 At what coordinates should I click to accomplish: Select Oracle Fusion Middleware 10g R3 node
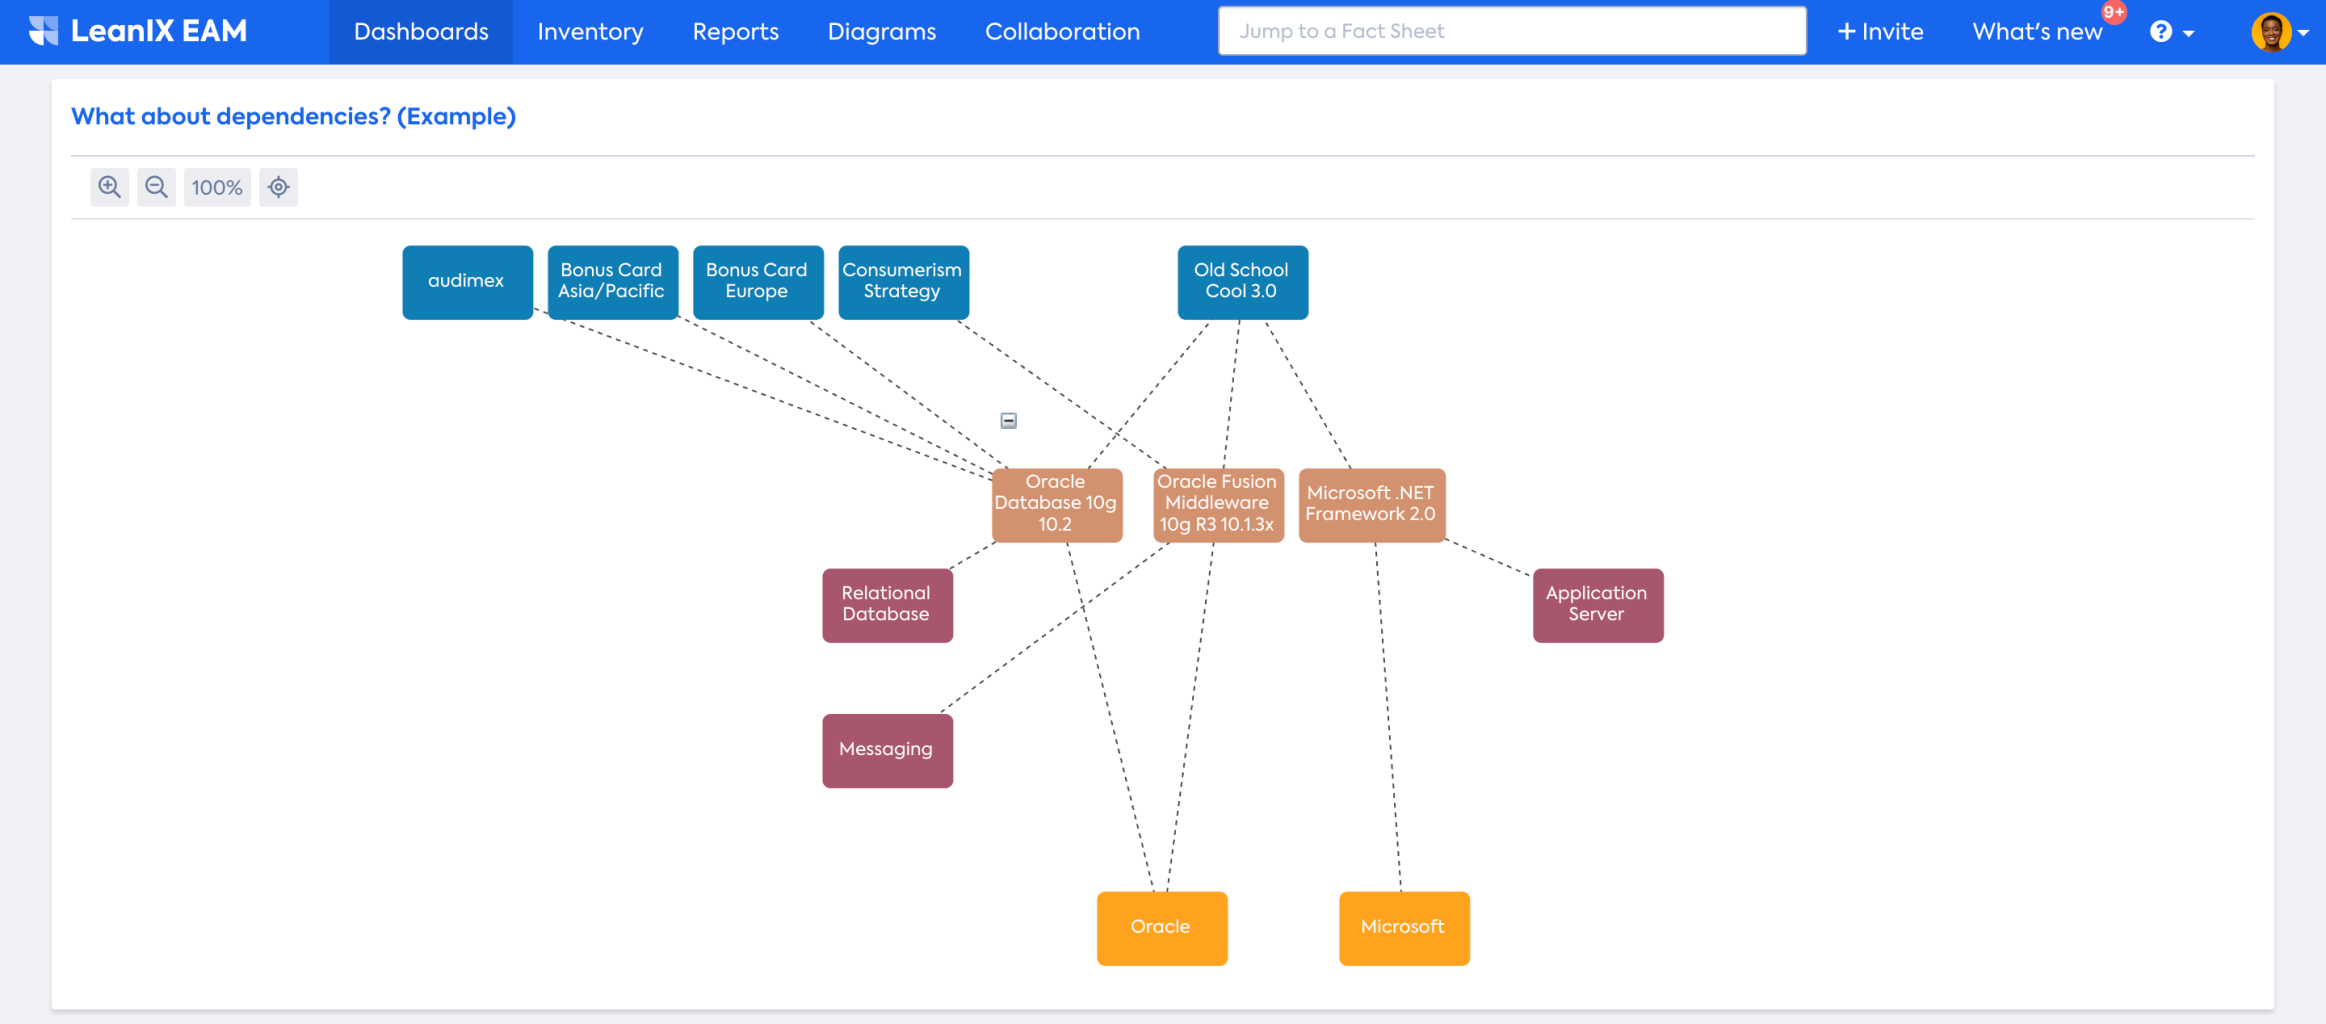[1218, 505]
